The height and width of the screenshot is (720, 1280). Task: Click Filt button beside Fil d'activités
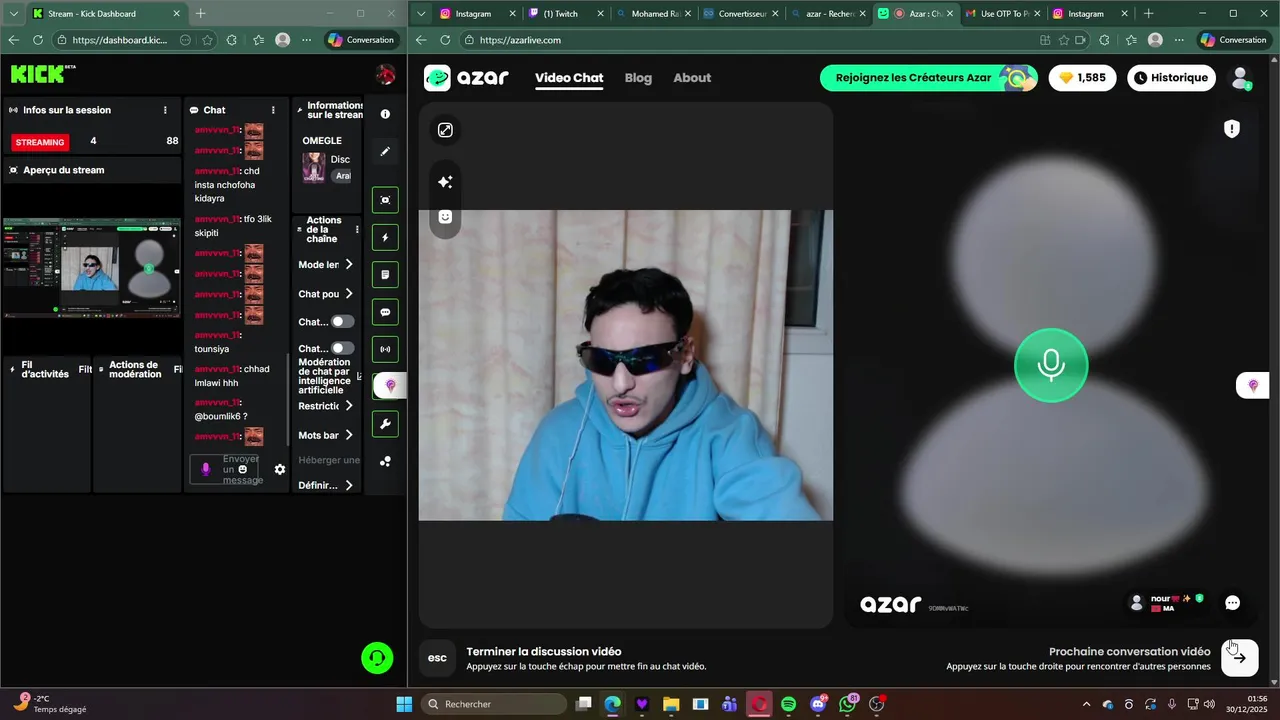click(85, 370)
